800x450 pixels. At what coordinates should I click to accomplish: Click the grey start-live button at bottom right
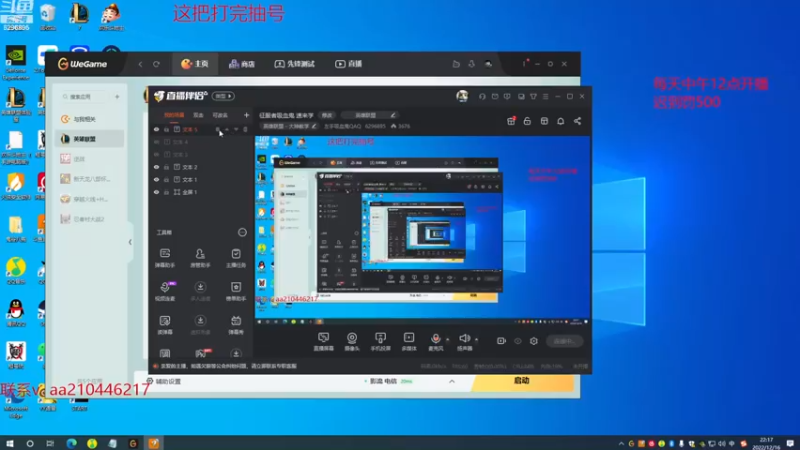pyautogui.click(x=564, y=341)
